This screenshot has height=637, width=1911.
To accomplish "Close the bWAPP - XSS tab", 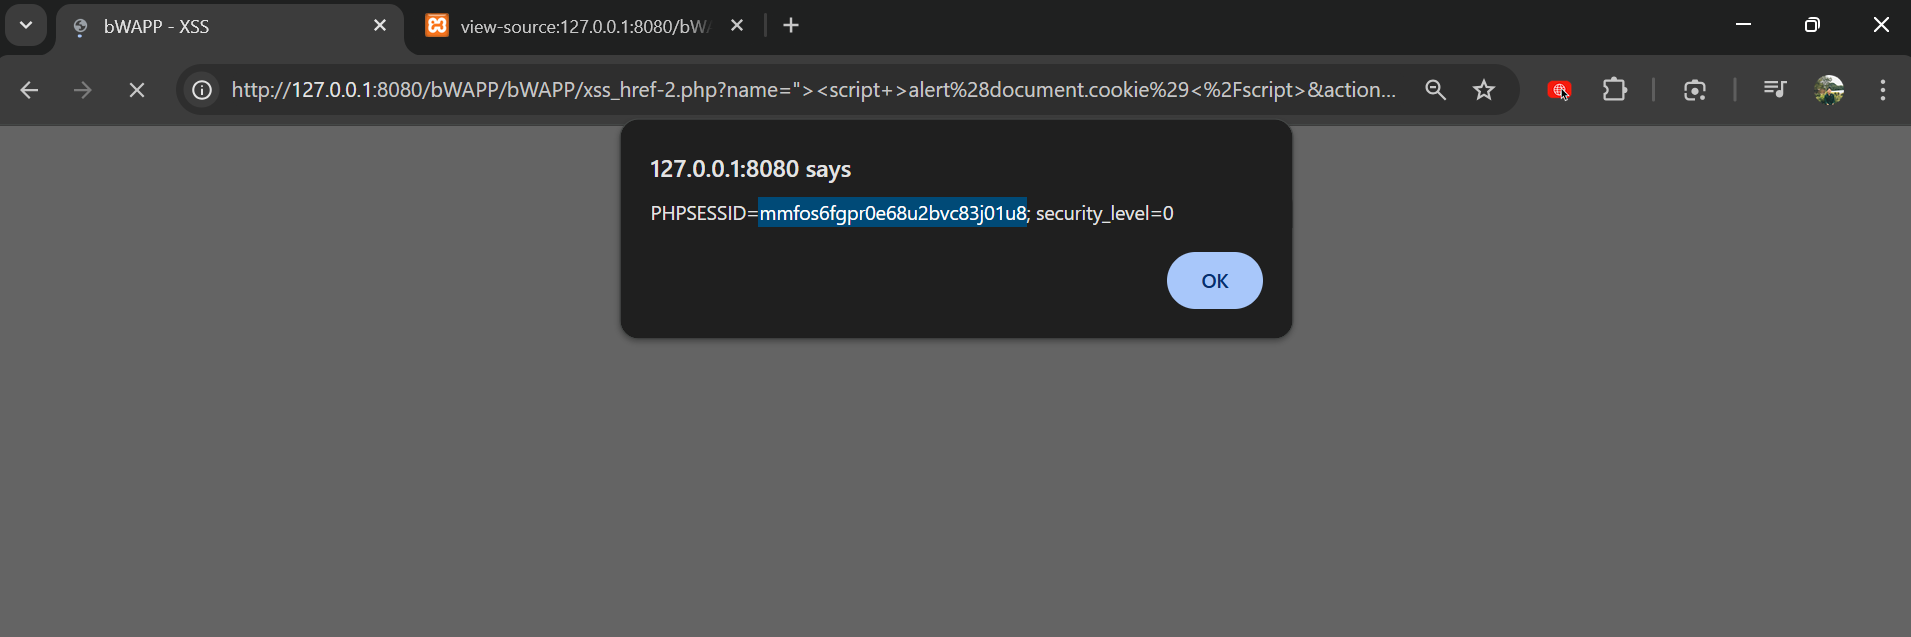I will (380, 26).
